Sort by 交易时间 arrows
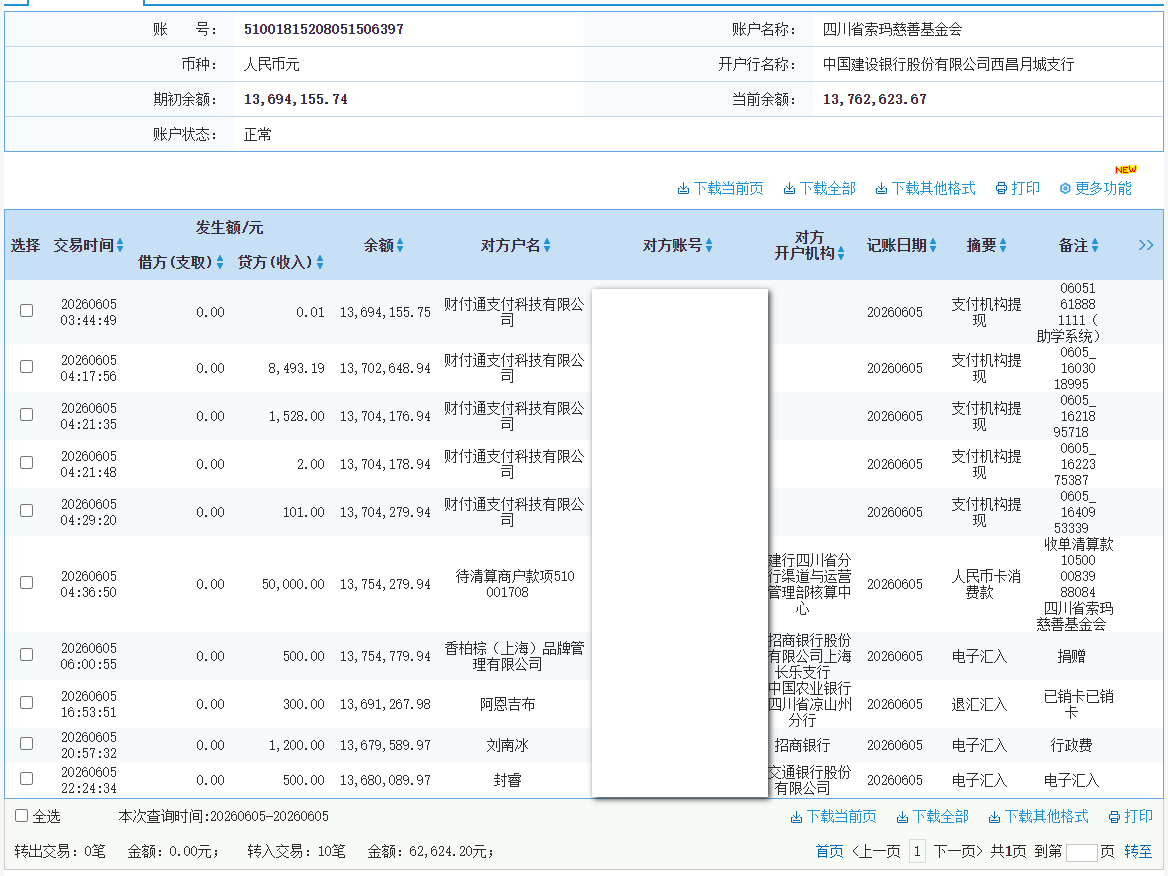The width and height of the screenshot is (1168, 876). point(120,245)
